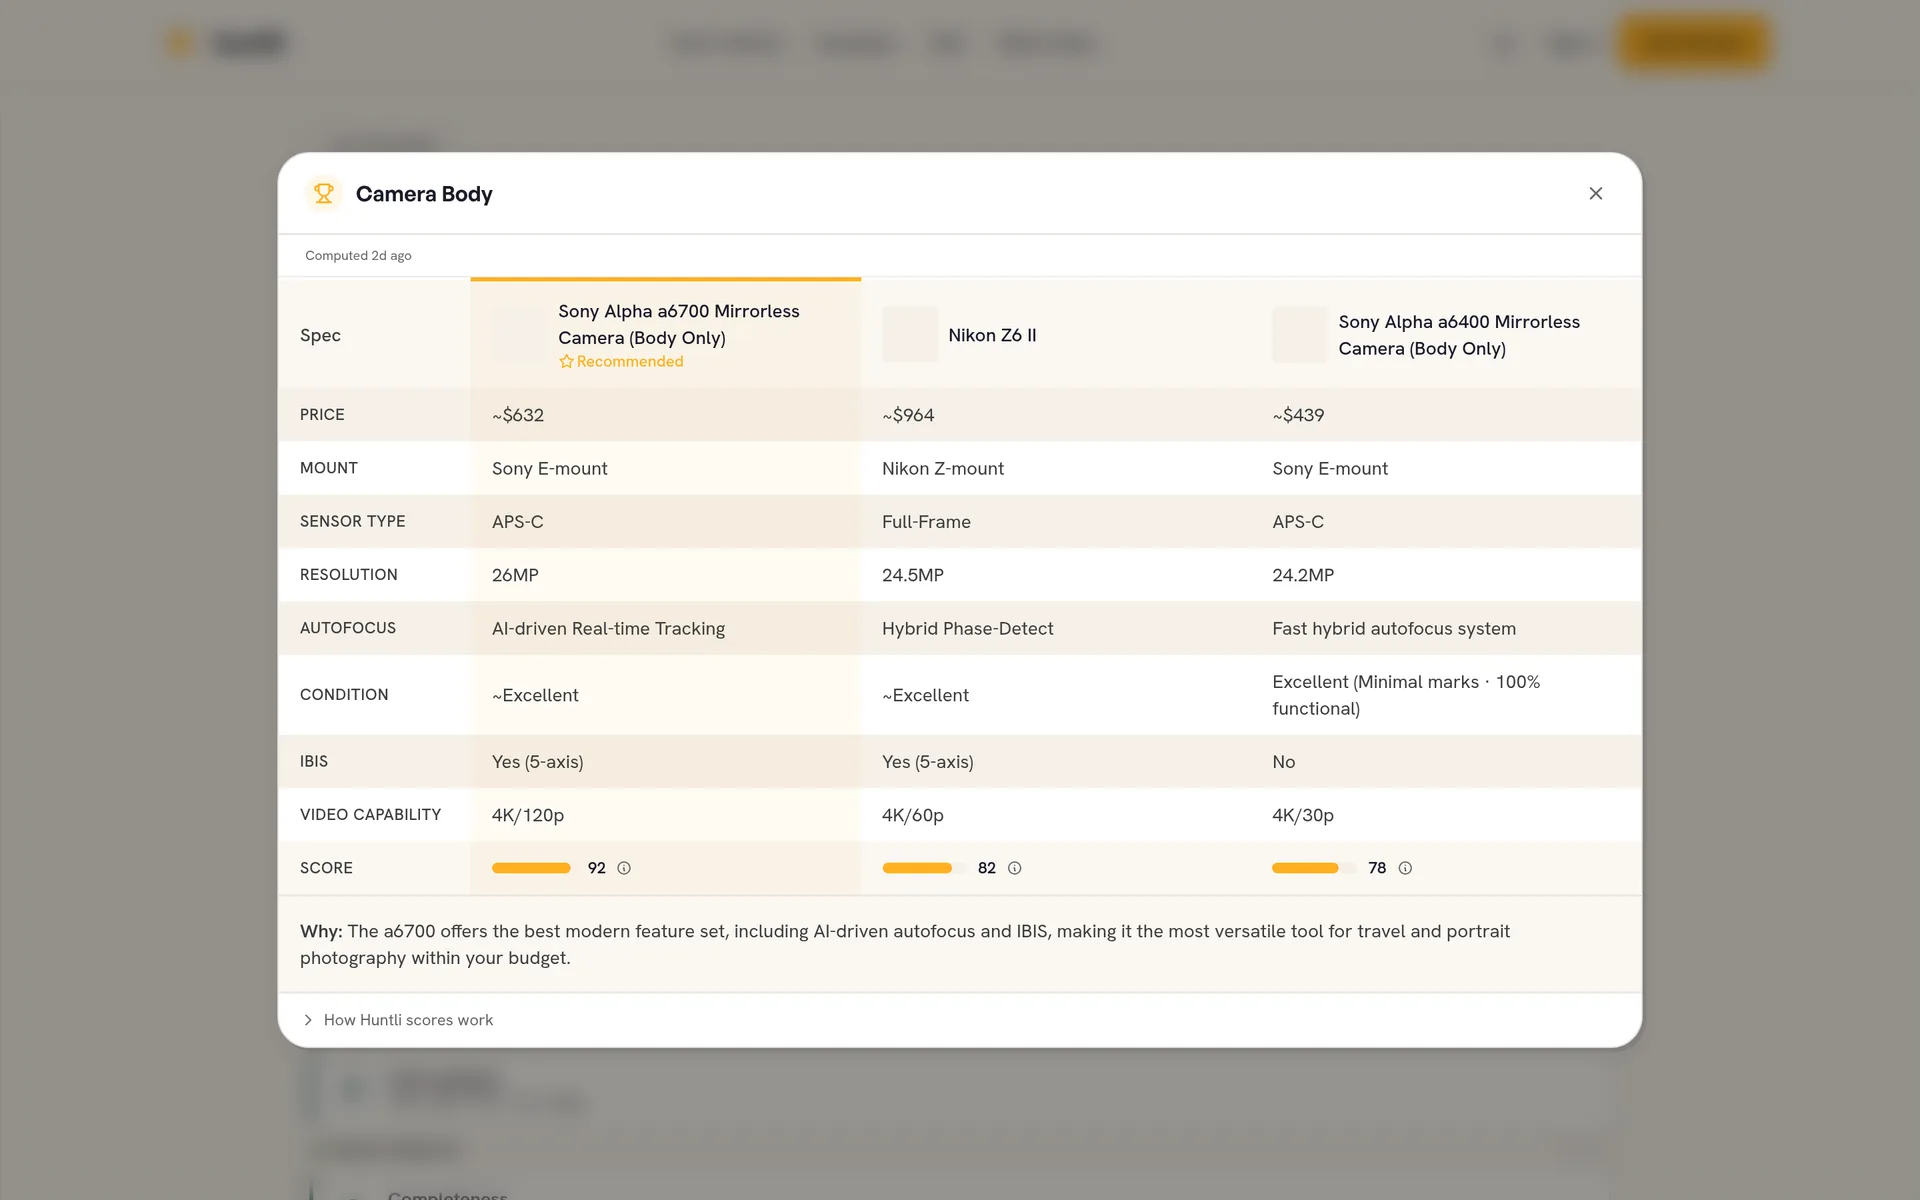The width and height of the screenshot is (1920, 1200).
Task: Click the Why explanation paragraph
Action: (x=905, y=944)
